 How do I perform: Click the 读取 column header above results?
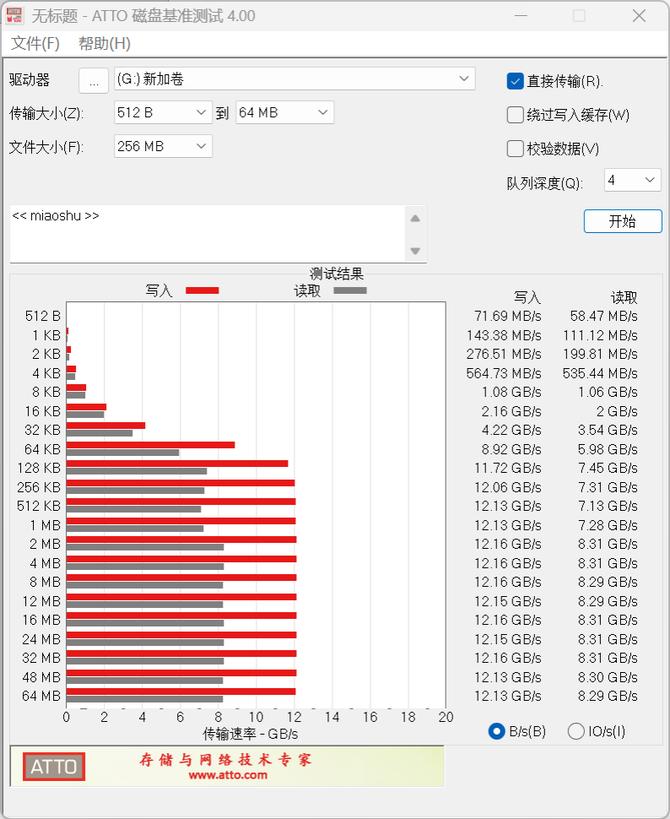tap(624, 298)
